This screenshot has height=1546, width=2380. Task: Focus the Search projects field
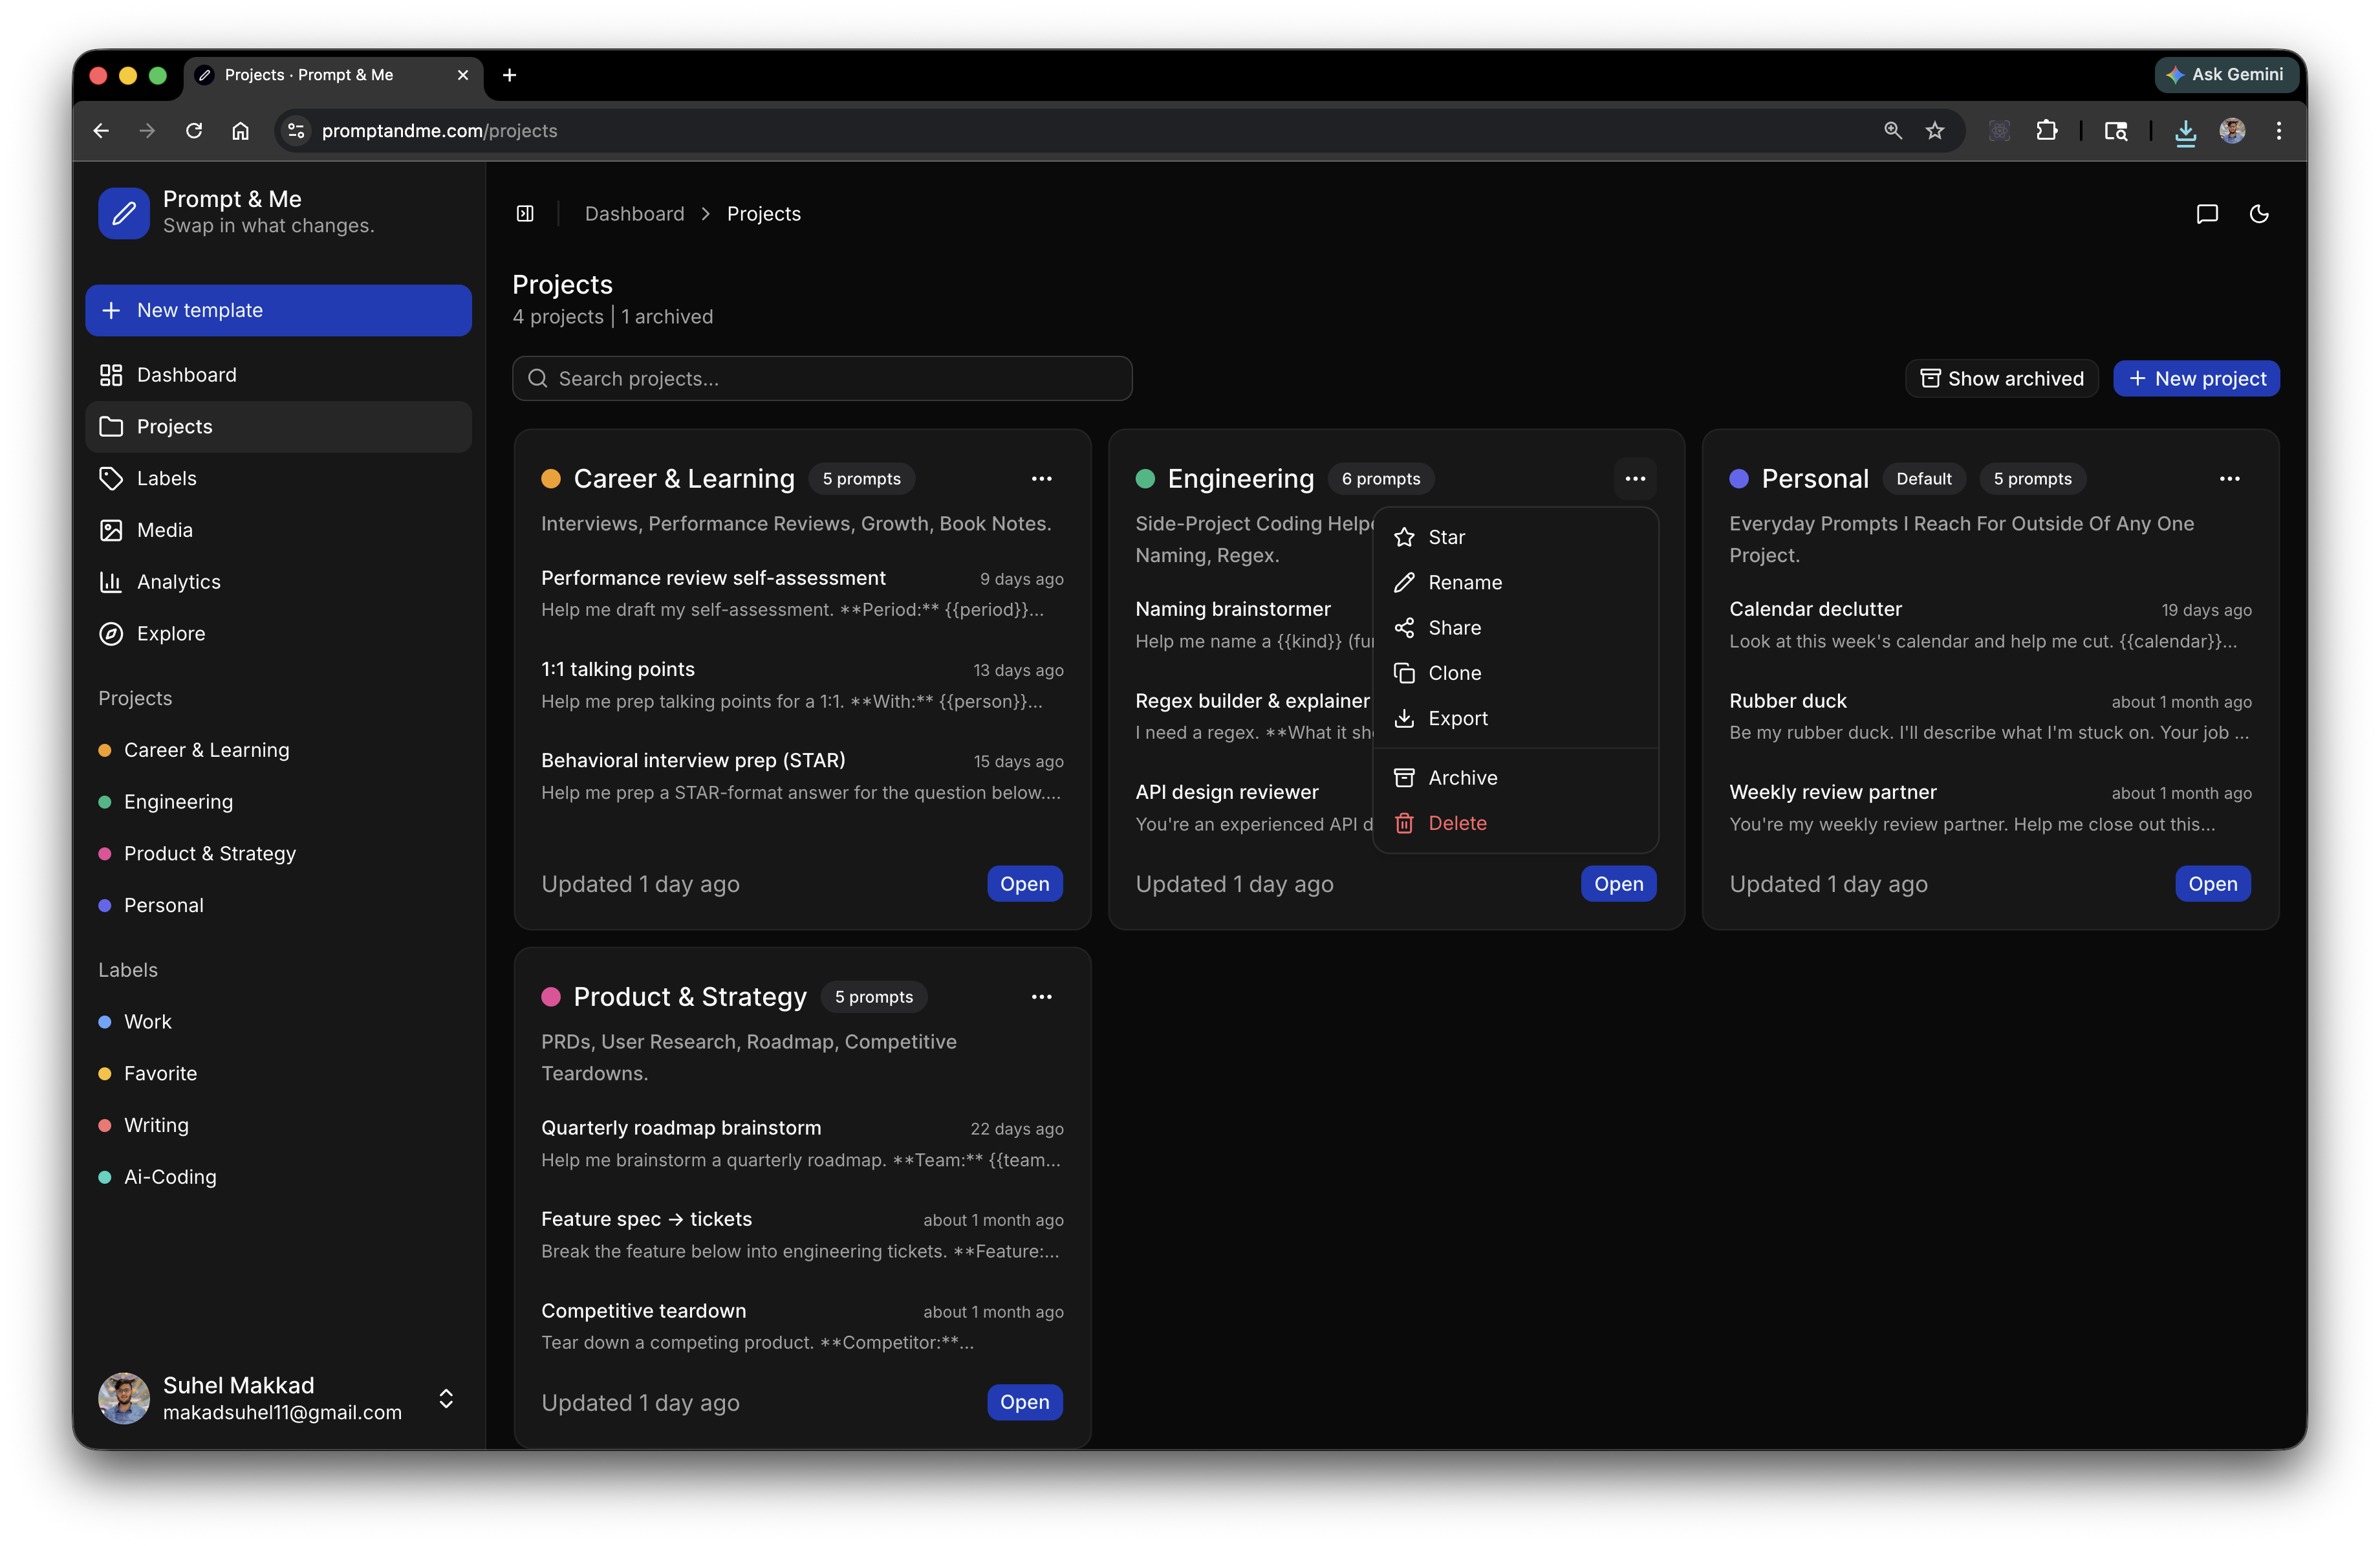point(822,378)
